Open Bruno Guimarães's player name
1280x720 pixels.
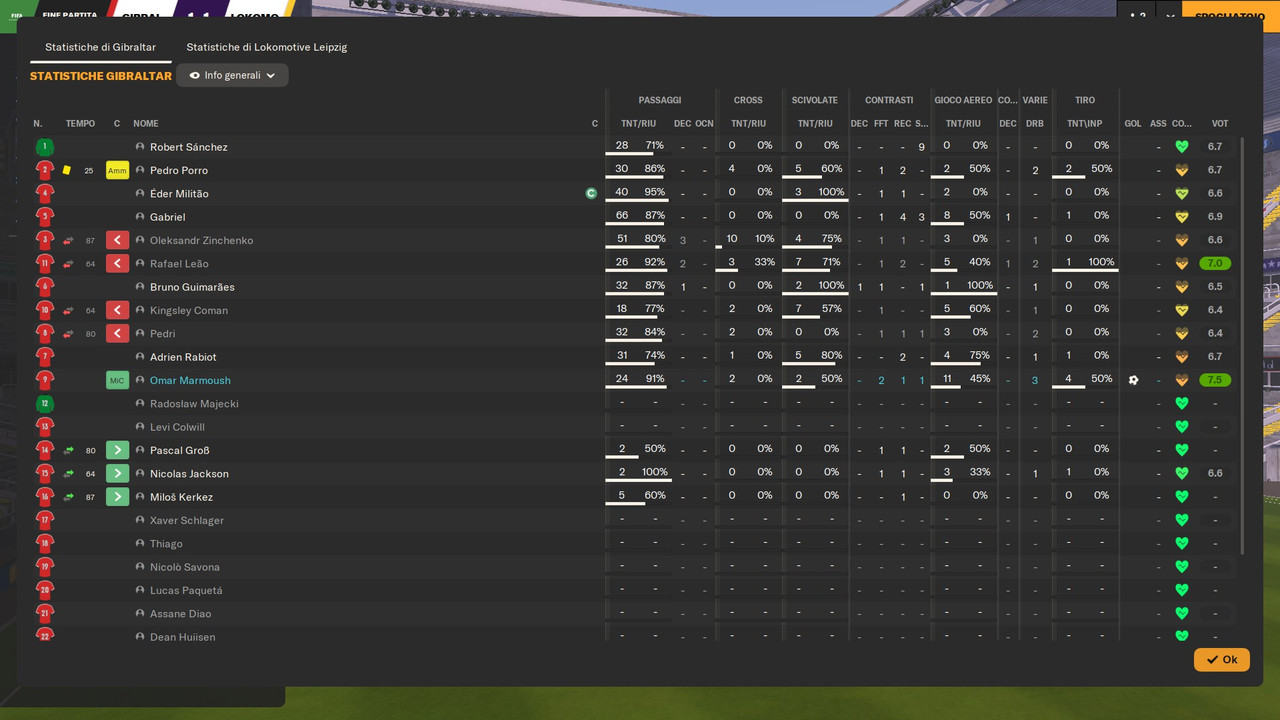(x=192, y=287)
